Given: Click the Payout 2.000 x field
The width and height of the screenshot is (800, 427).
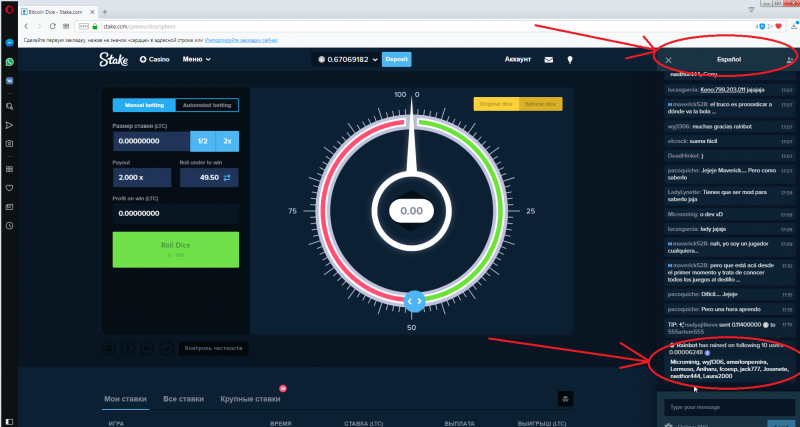Looking at the screenshot, I should click(x=142, y=178).
